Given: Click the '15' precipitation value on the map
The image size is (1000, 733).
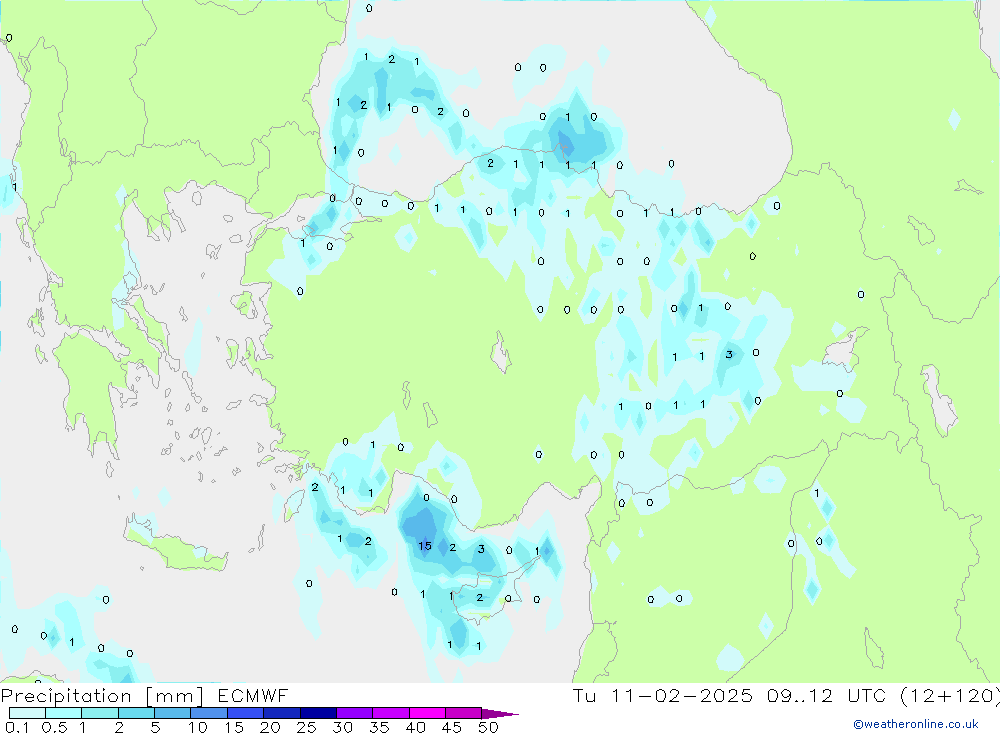Looking at the screenshot, I should pyautogui.click(x=425, y=546).
